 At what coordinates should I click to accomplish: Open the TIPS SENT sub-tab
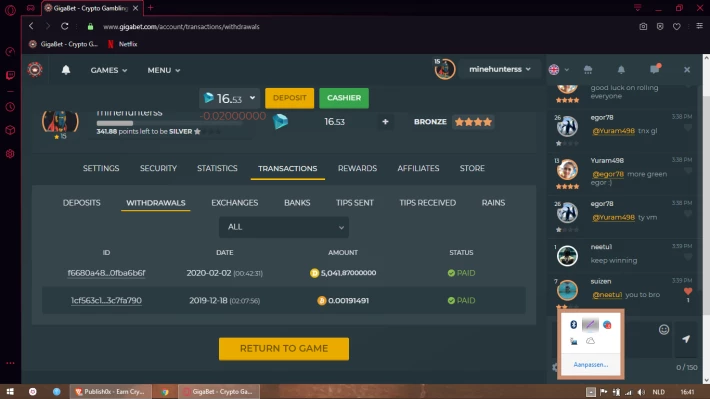click(355, 203)
